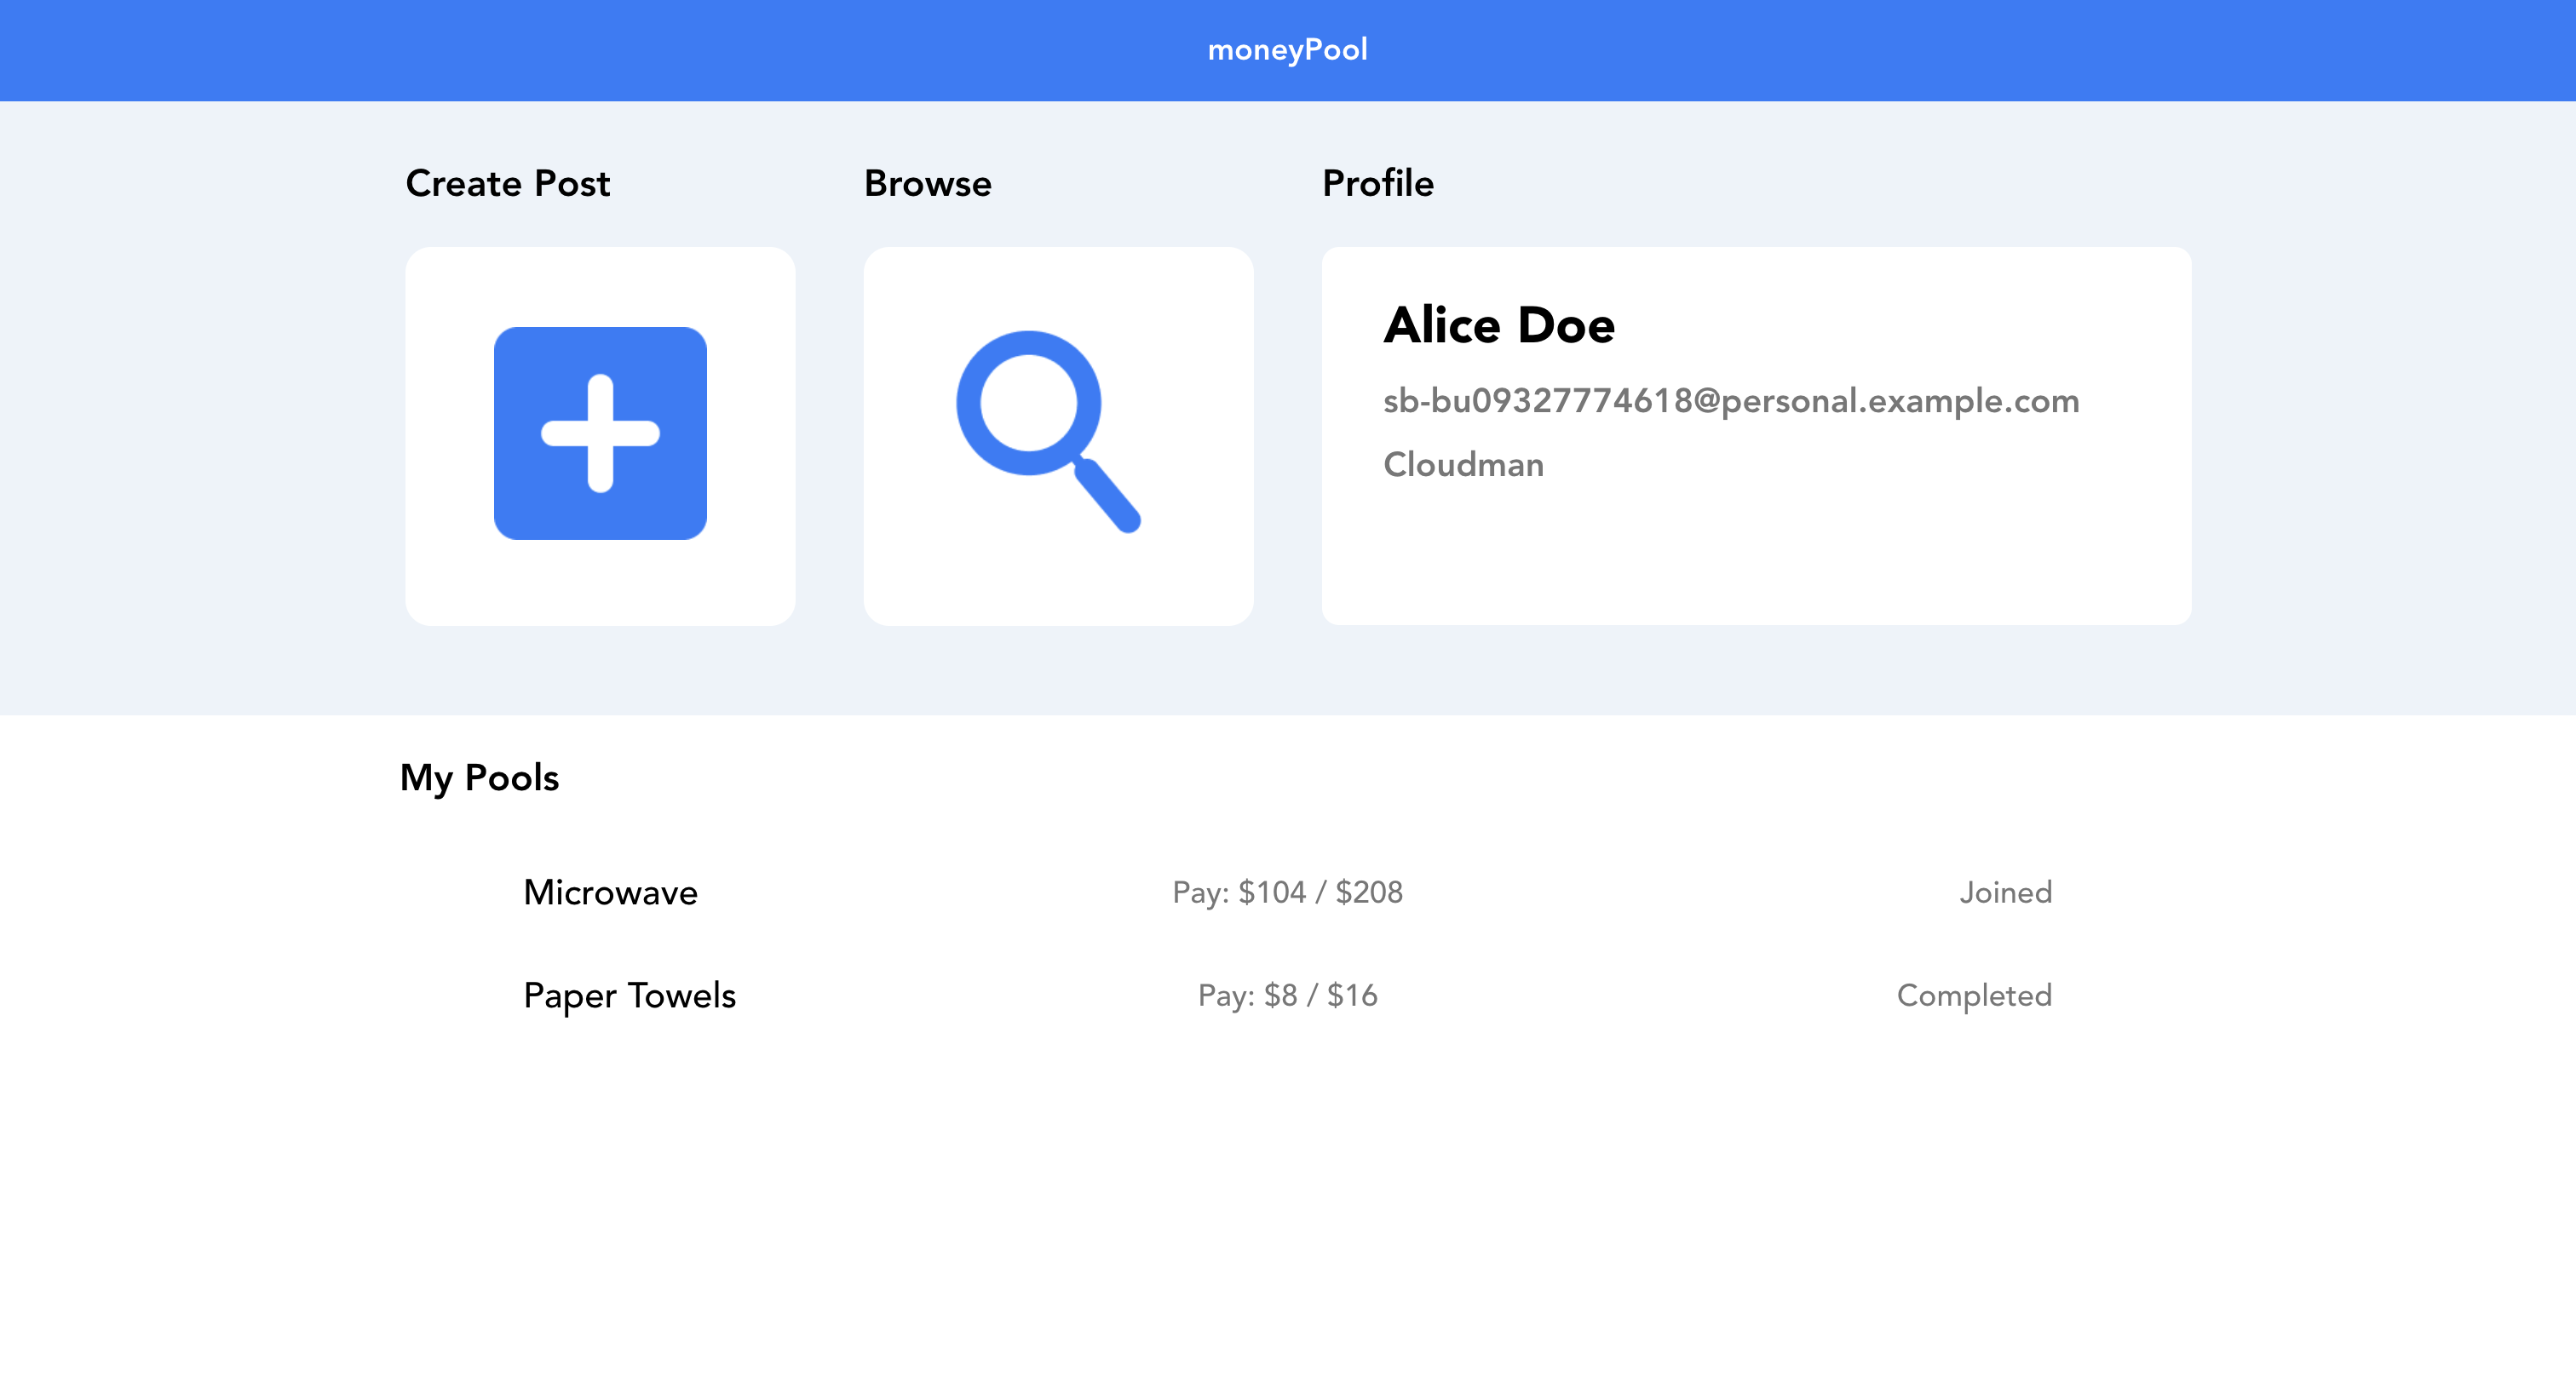The width and height of the screenshot is (2576, 1400).
Task: Click the Cloudman text in the profile
Action: pyautogui.click(x=1463, y=465)
